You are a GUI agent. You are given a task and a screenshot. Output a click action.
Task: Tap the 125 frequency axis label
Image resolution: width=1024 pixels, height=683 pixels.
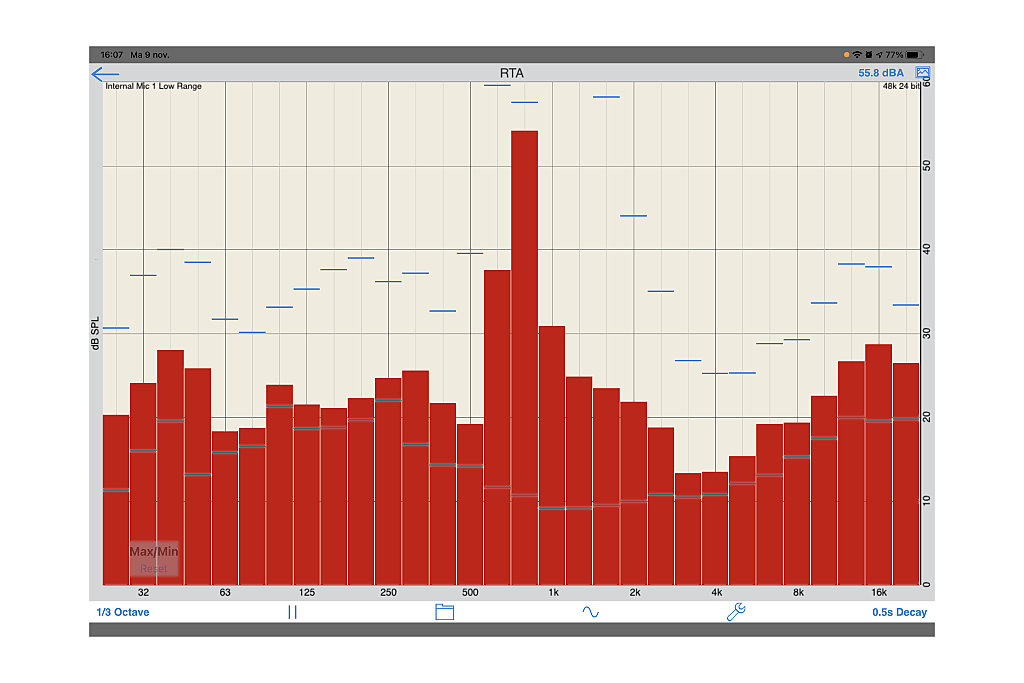307,592
